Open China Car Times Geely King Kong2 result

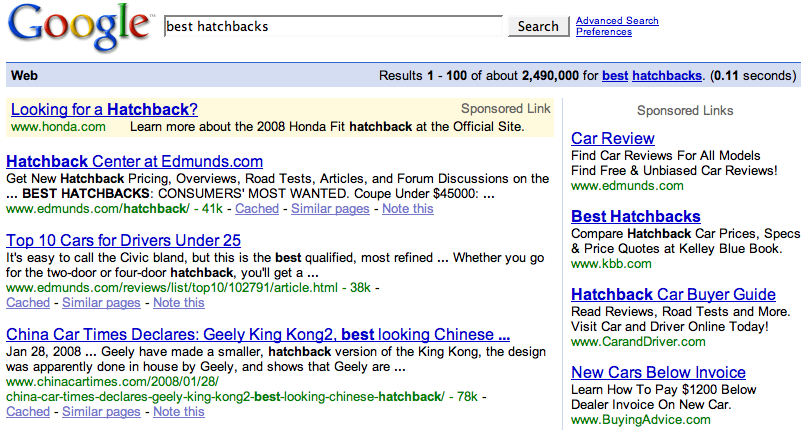(258, 334)
